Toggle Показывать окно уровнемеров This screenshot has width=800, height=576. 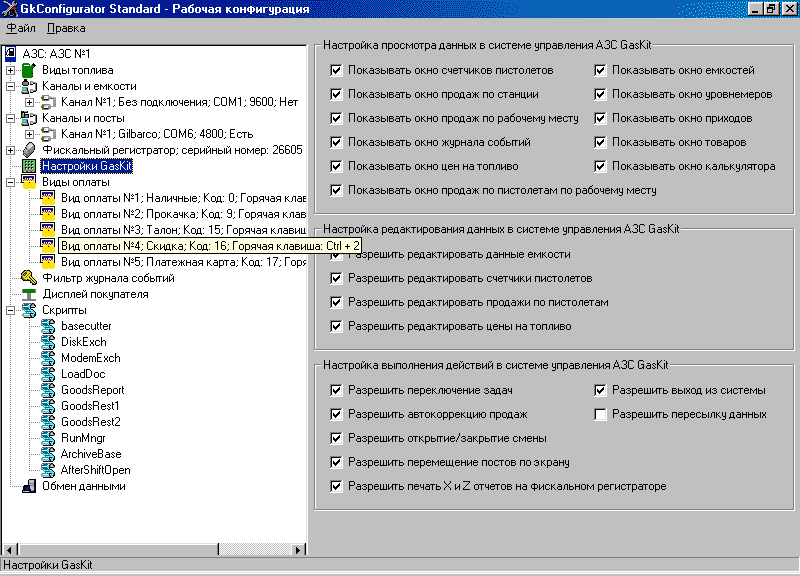(601, 94)
